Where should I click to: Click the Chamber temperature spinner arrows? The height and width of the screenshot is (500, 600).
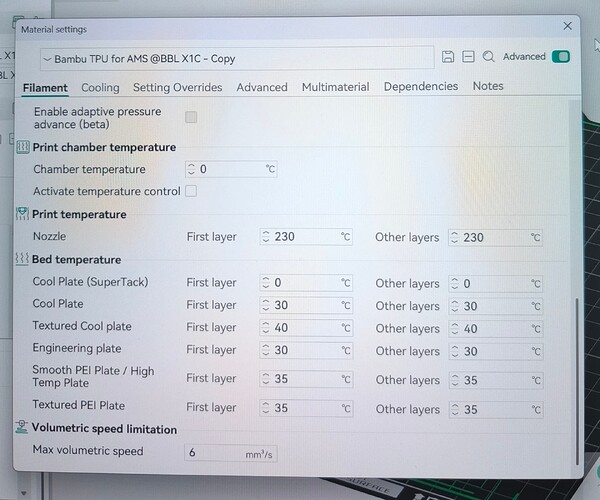point(191,169)
